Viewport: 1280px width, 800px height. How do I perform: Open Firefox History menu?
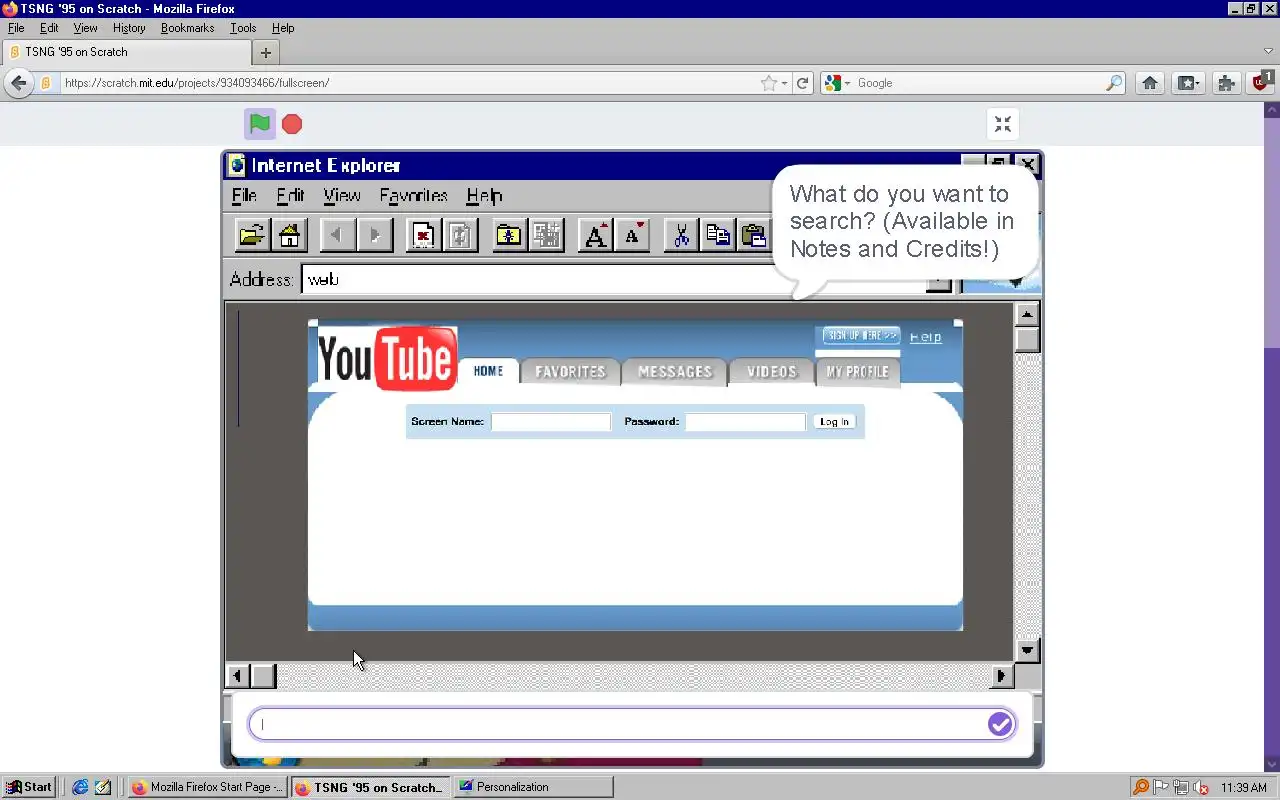(x=129, y=28)
